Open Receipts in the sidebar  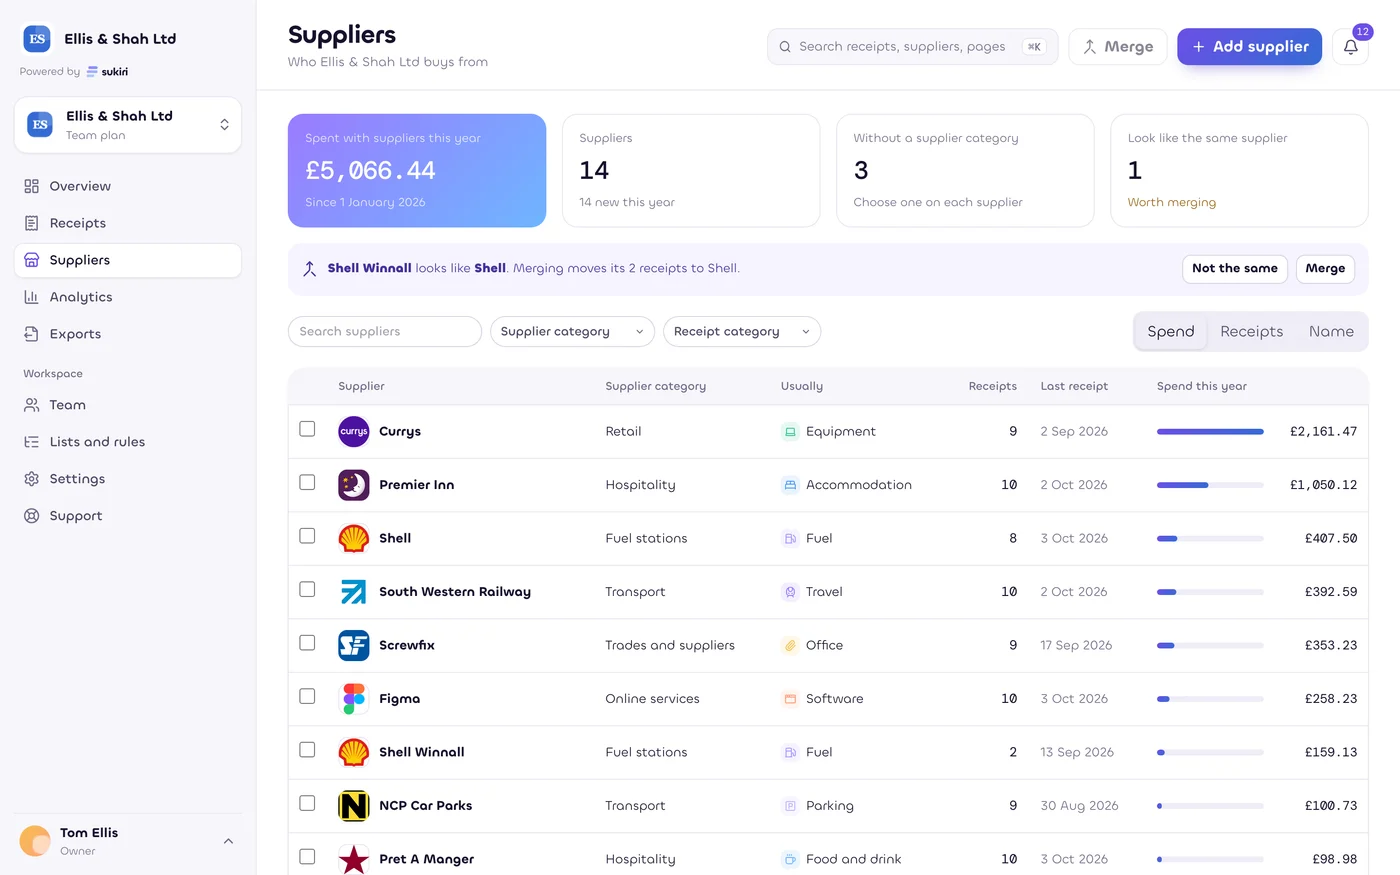point(128,223)
